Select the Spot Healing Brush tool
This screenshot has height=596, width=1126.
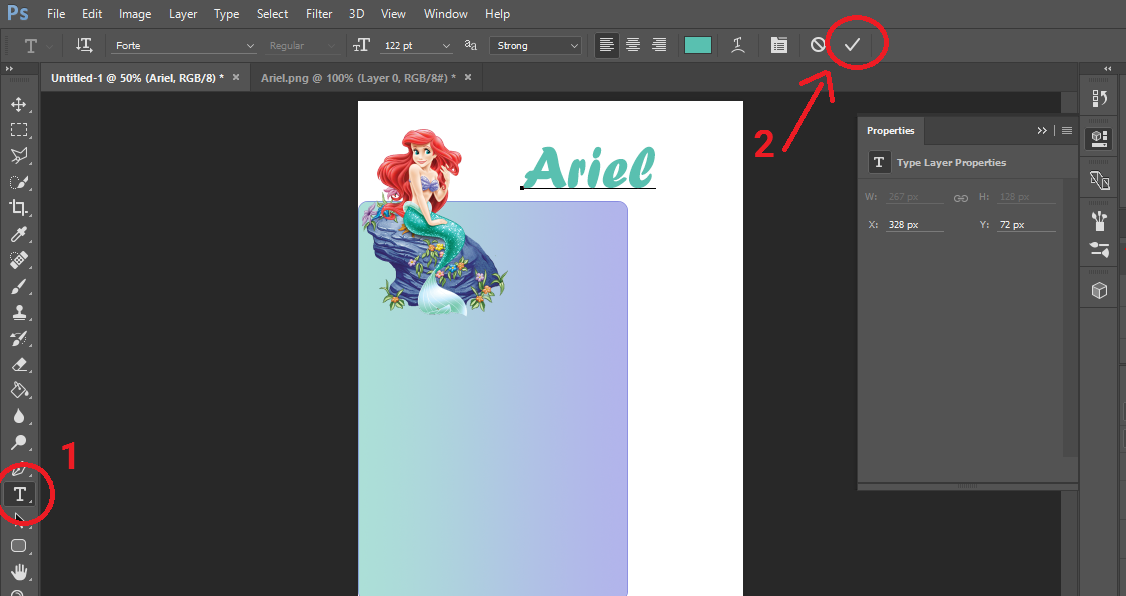point(19,260)
